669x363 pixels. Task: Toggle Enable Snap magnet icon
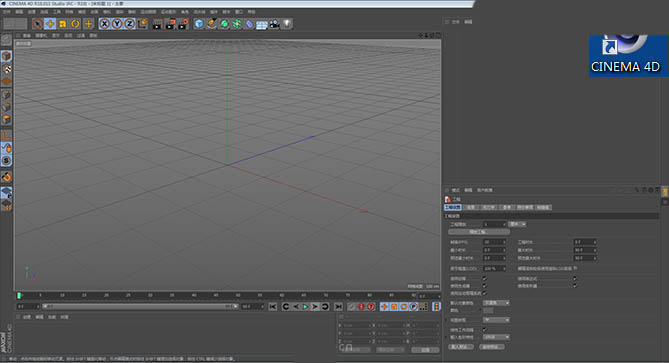click(x=6, y=177)
